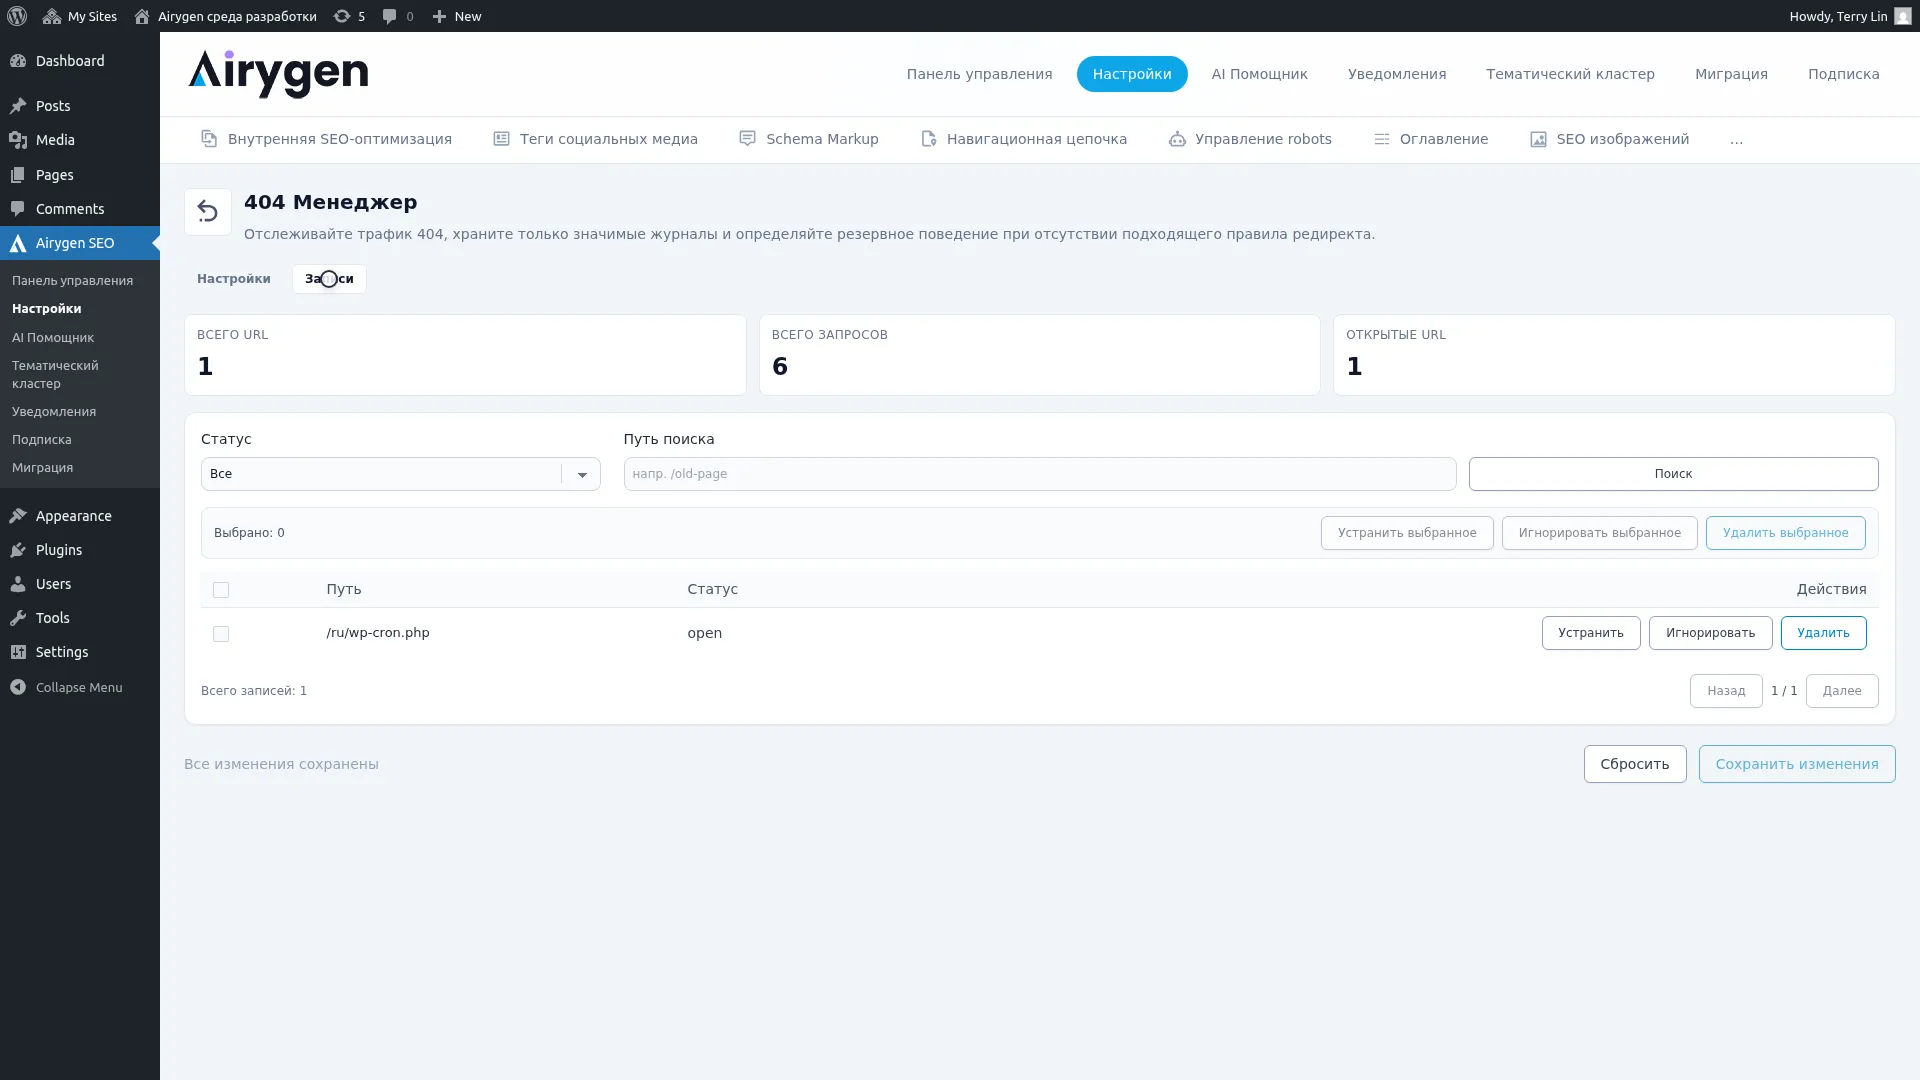Click Игнорировать выбранное button
The image size is (1920, 1080).
tap(1599, 533)
